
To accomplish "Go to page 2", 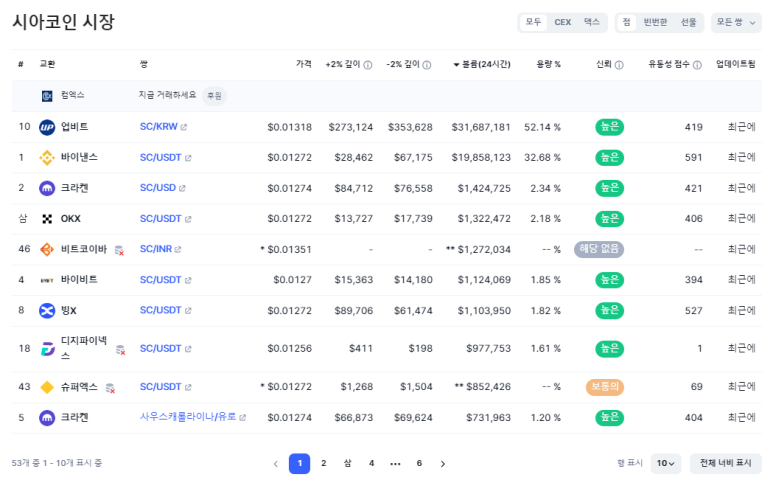I will point(323,463).
